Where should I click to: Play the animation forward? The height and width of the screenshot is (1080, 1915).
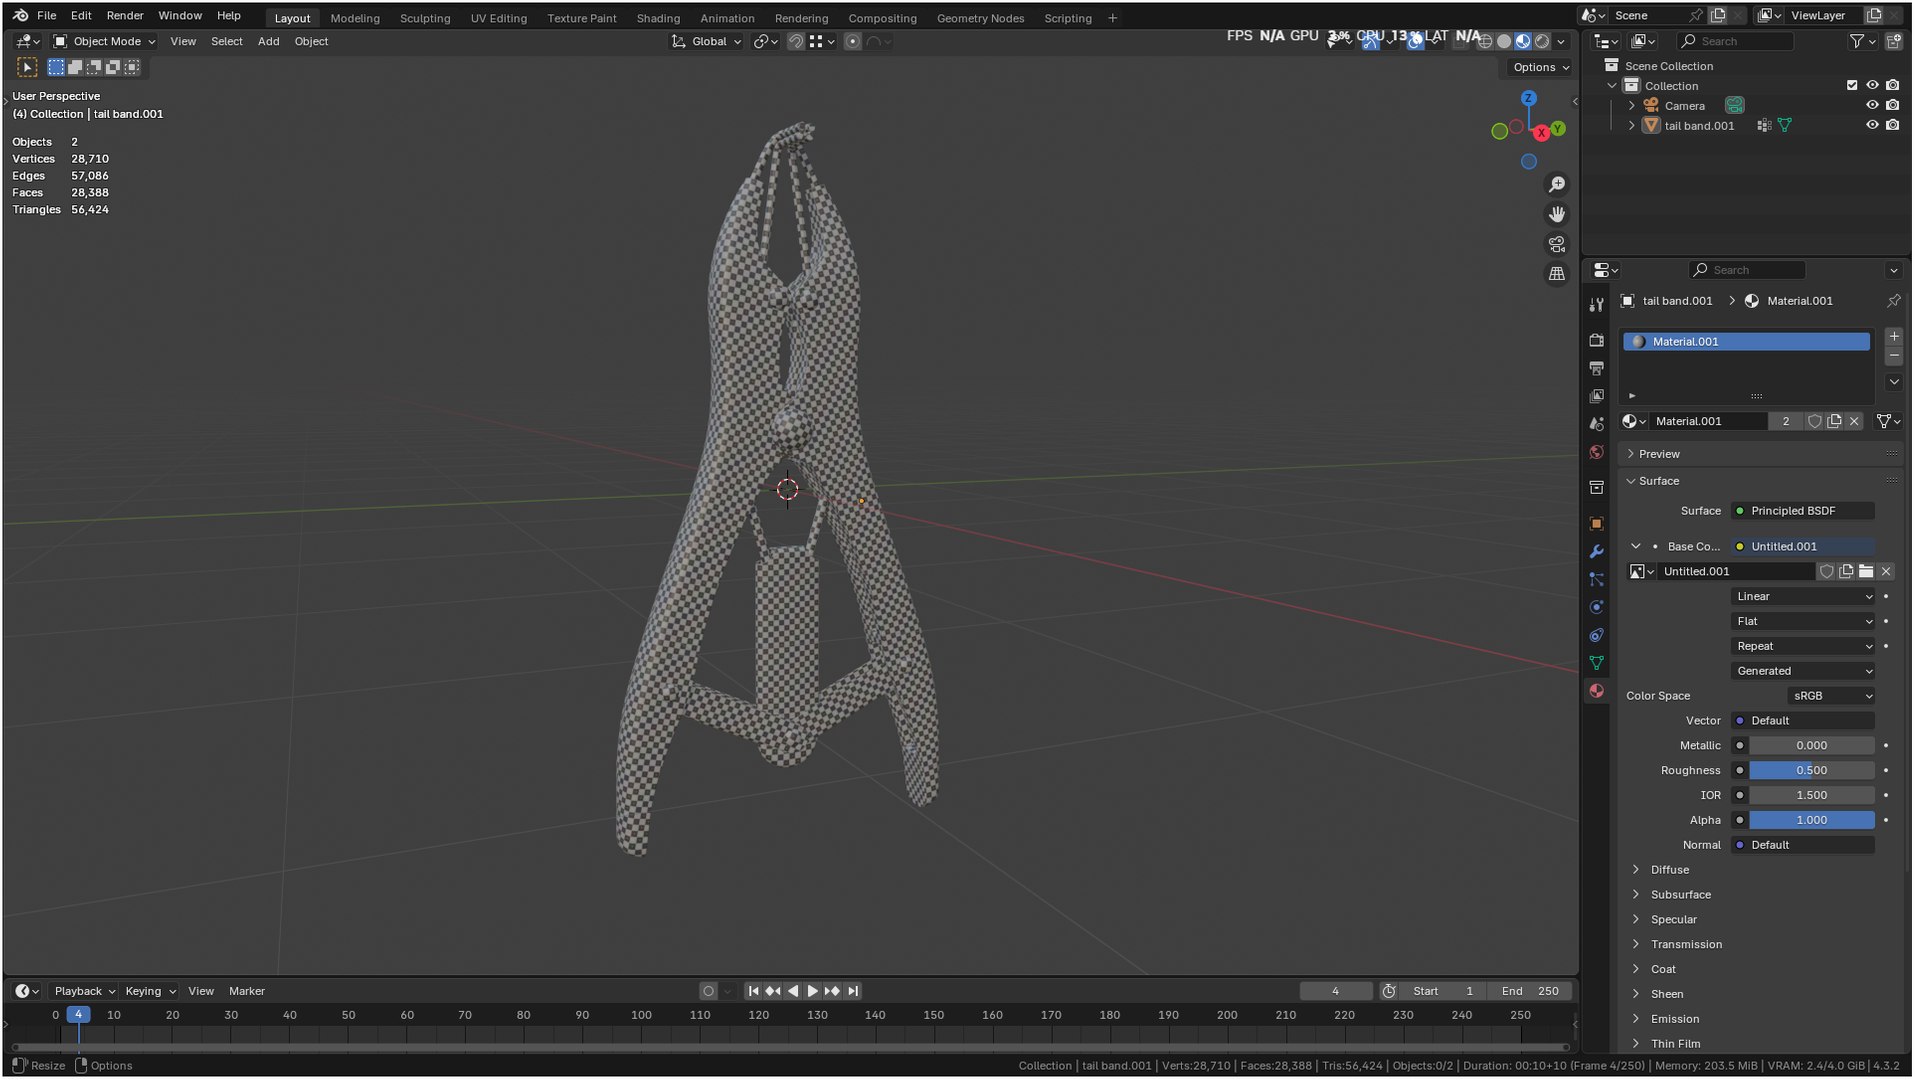pyautogui.click(x=812, y=992)
